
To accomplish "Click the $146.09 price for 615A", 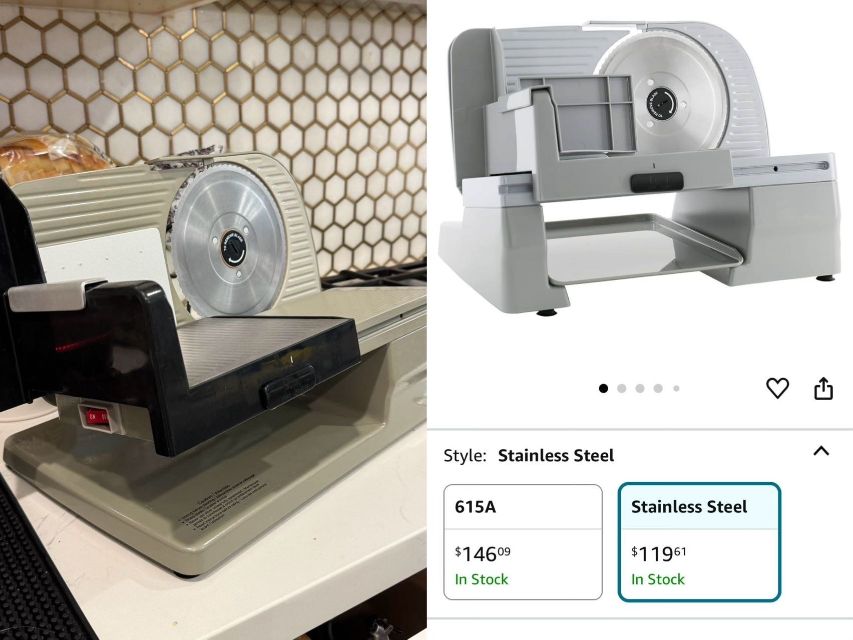I will pyautogui.click(x=483, y=553).
